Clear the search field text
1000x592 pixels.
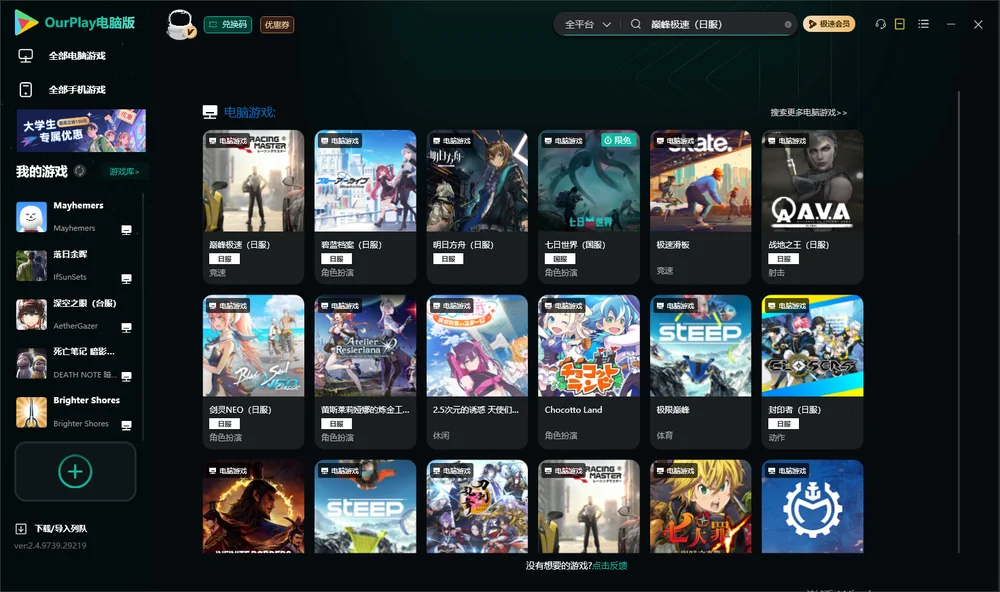pyautogui.click(x=788, y=25)
